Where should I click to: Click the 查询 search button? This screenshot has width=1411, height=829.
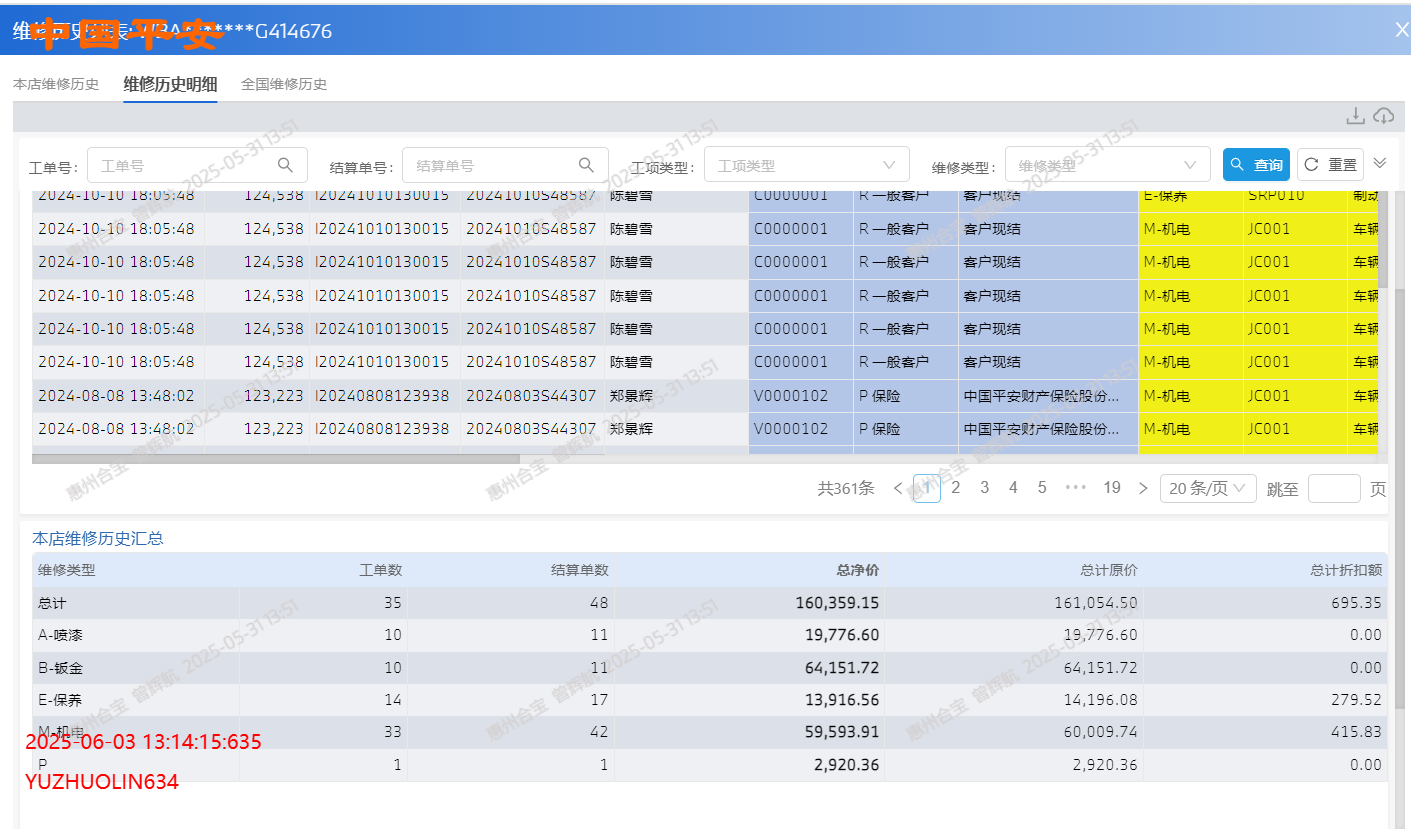1256,165
